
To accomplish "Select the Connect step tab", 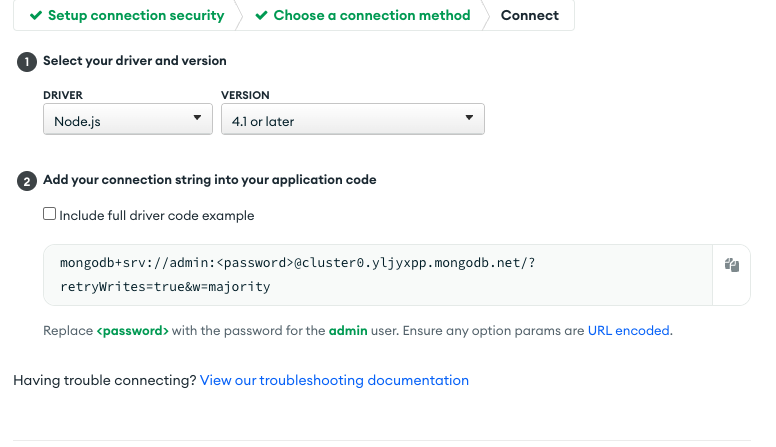I will click(530, 15).
